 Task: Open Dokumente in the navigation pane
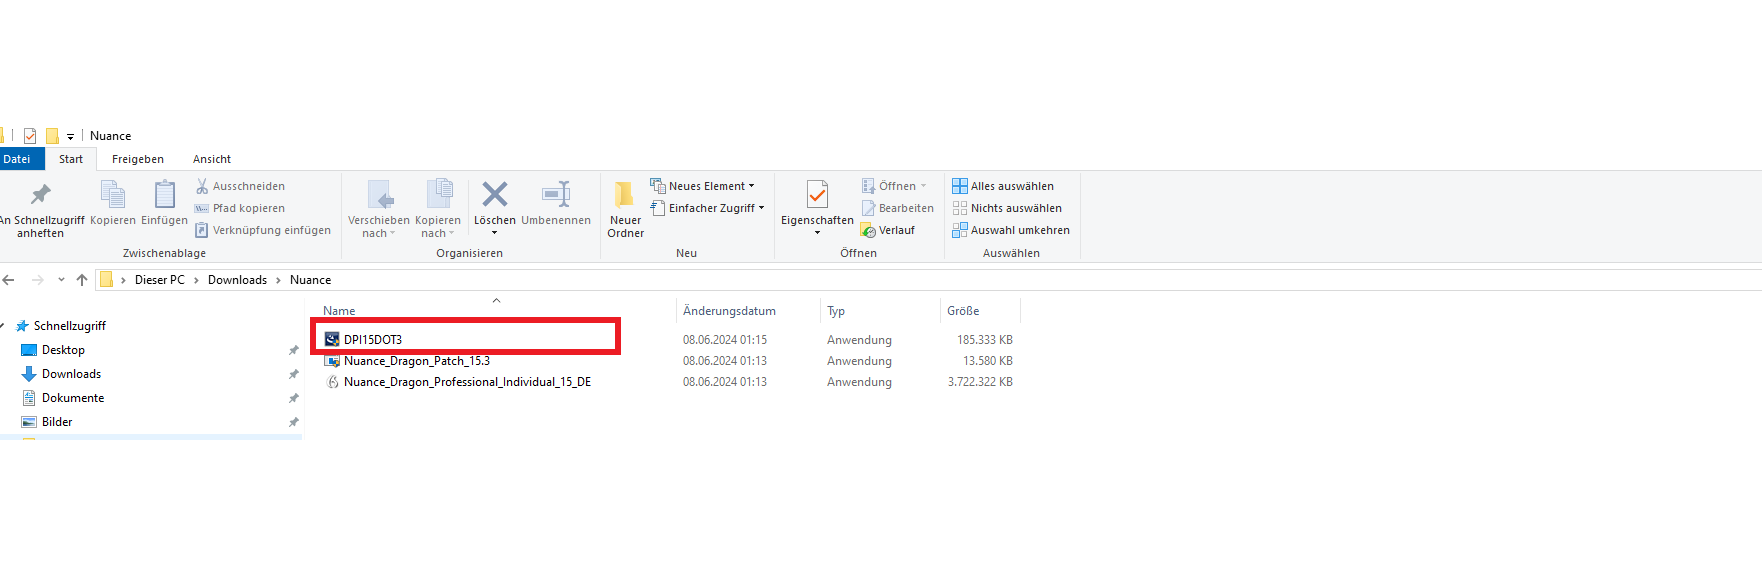pyautogui.click(x=73, y=398)
